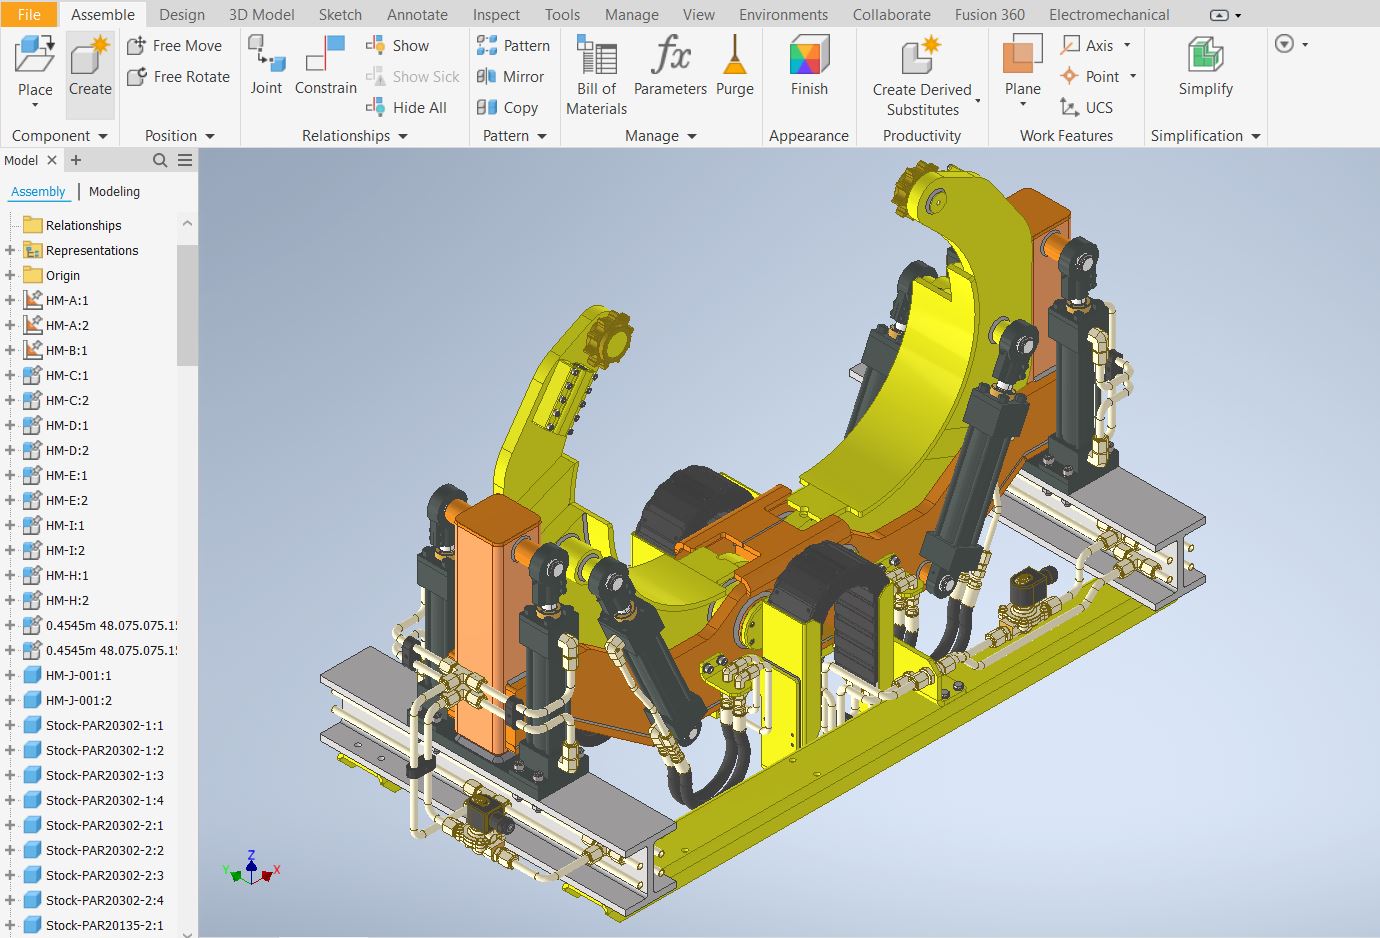The image size is (1380, 938).
Task: Switch to the Design ribbon tab
Action: pos(182,15)
